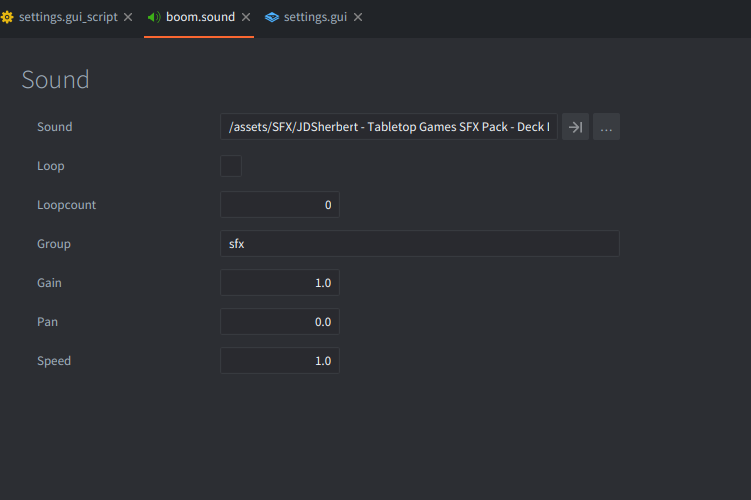Screen dimensions: 751x500
Task: Click the Sound heading title
Action: (56, 80)
